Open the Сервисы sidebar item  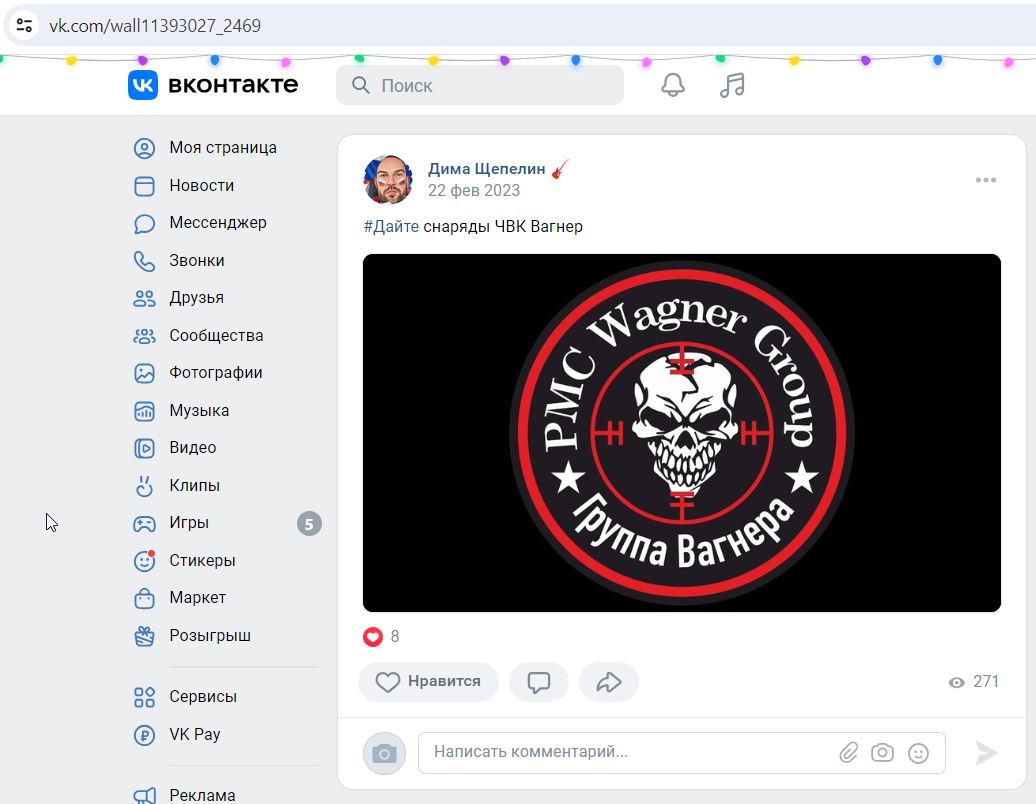[x=203, y=697]
